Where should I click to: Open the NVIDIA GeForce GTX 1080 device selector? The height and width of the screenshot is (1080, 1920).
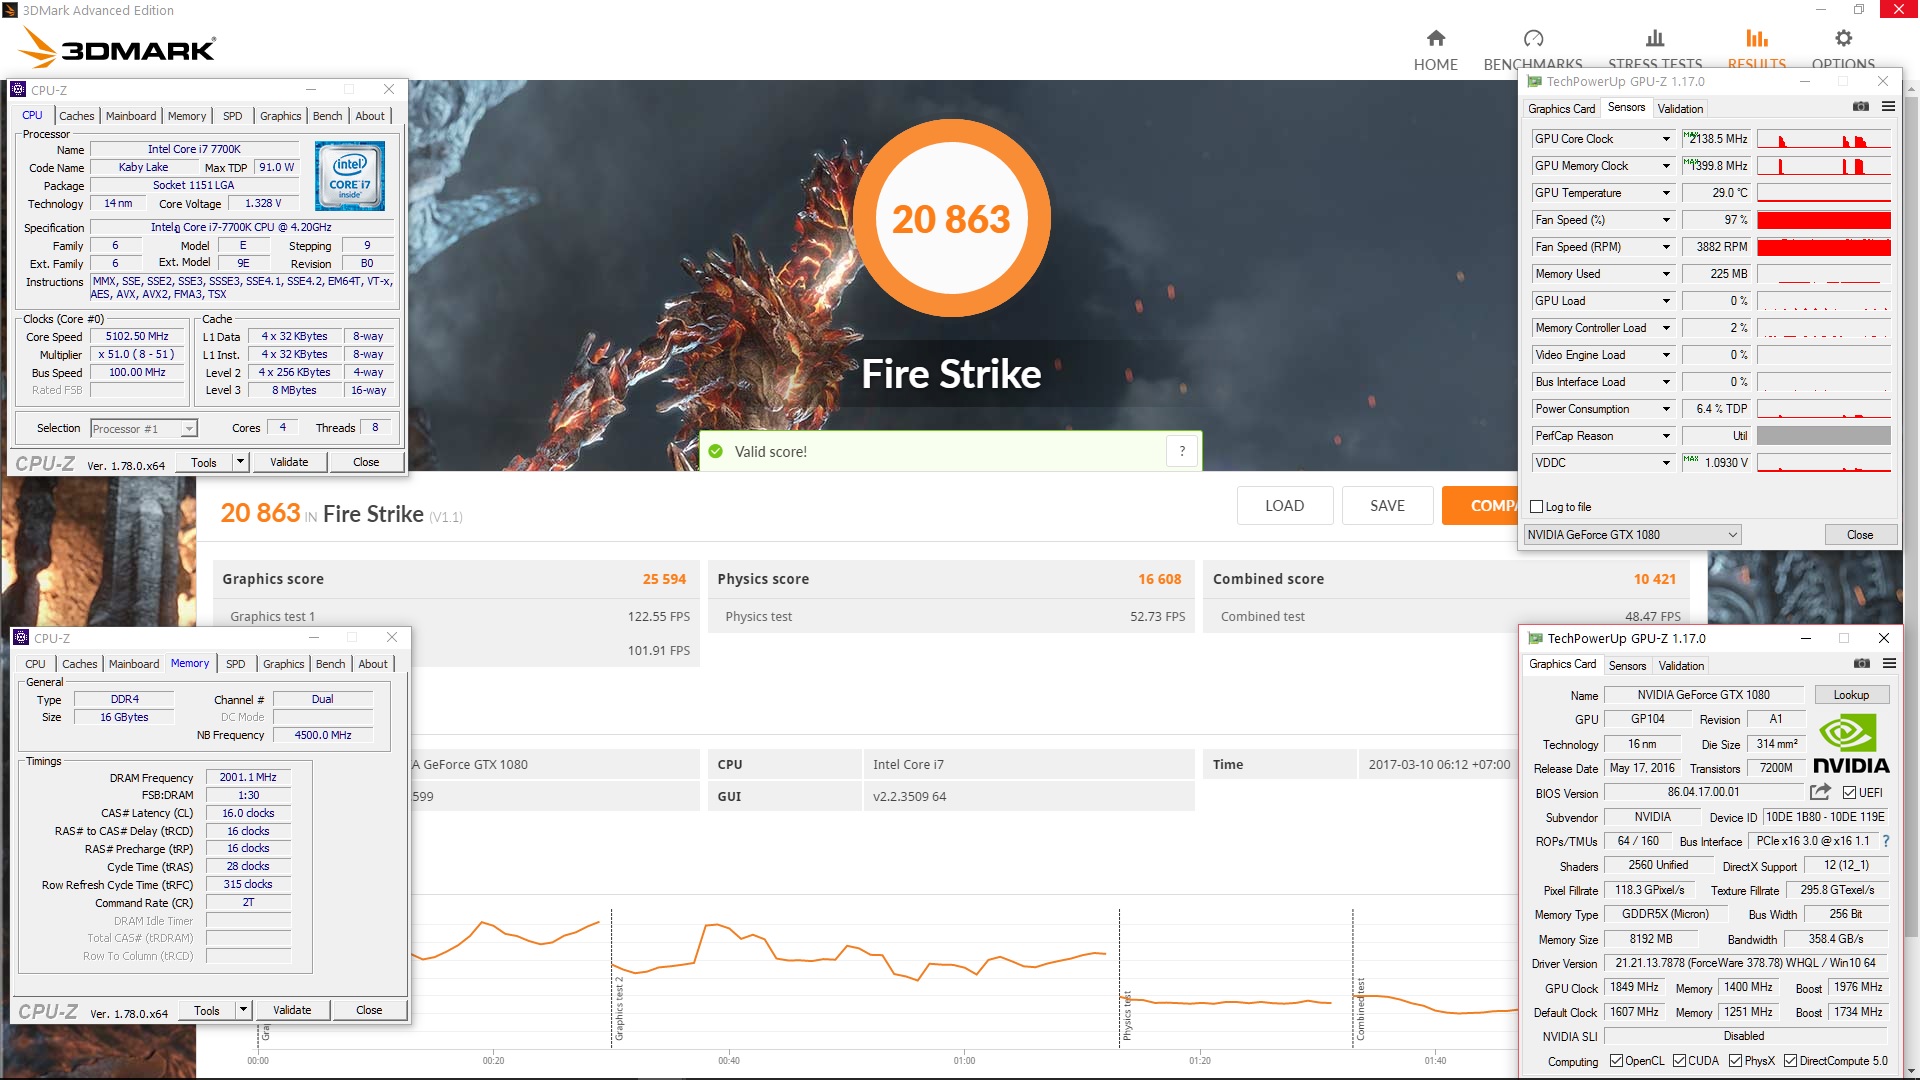click(x=1632, y=535)
